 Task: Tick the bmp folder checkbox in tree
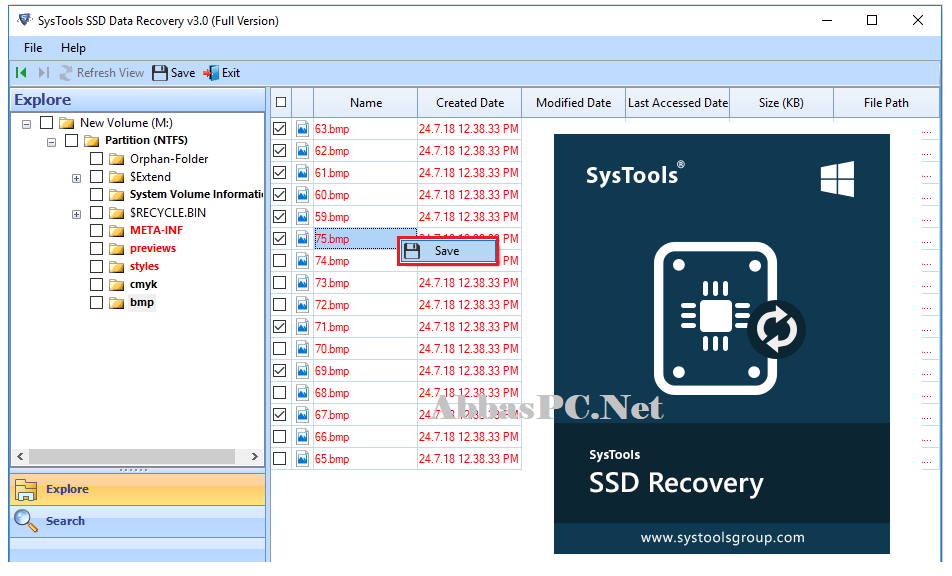click(97, 302)
